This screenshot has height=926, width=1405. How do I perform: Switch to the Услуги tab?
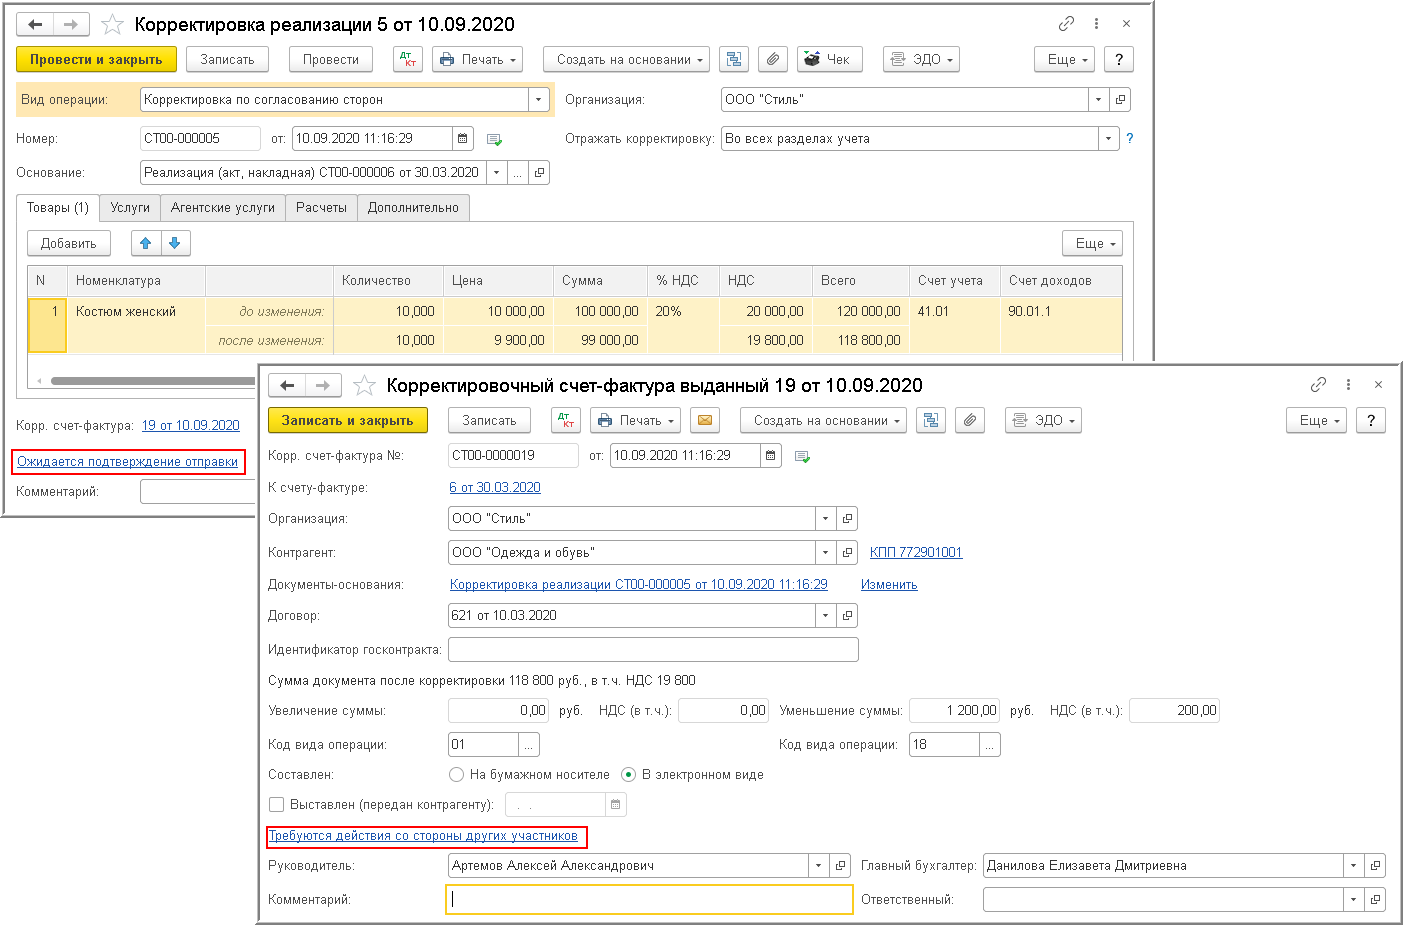(x=130, y=207)
